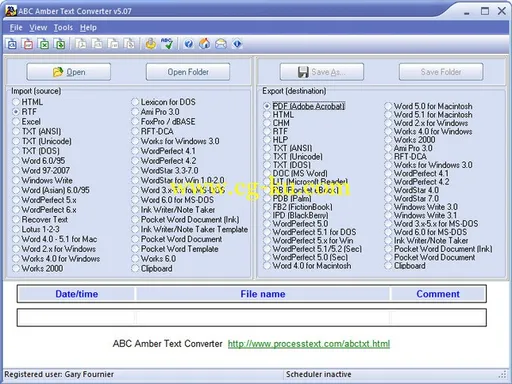512x384 pixels.
Task: Click the green arrows spreadsheet toolbar icon
Action: (x=60, y=44)
